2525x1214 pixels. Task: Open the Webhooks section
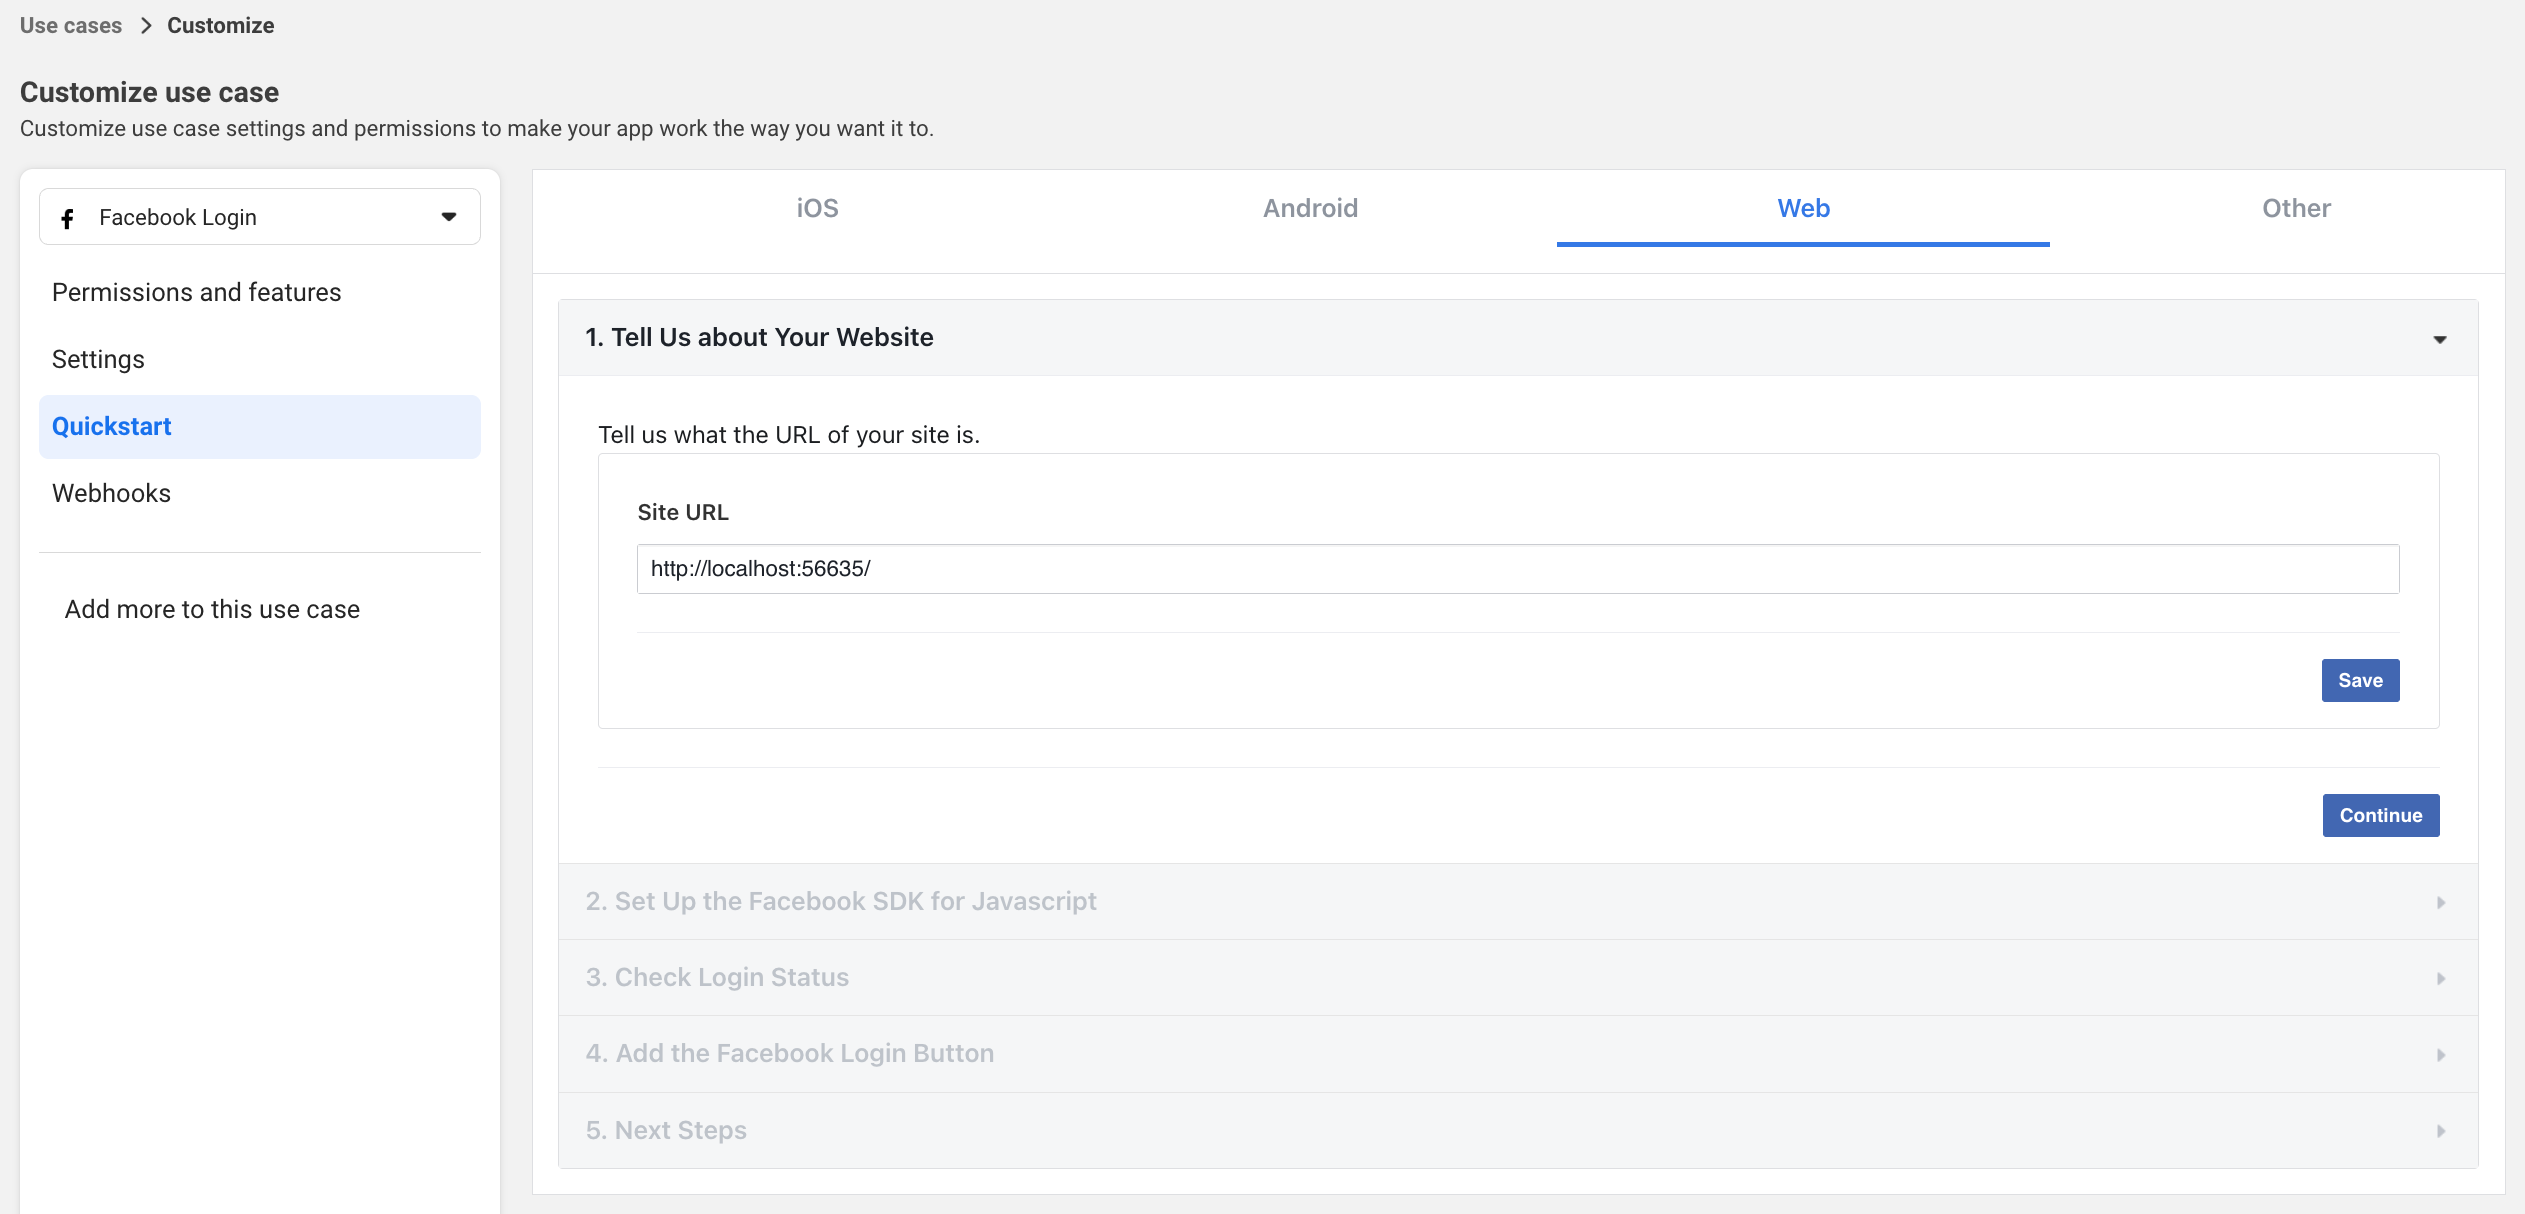pyautogui.click(x=111, y=492)
